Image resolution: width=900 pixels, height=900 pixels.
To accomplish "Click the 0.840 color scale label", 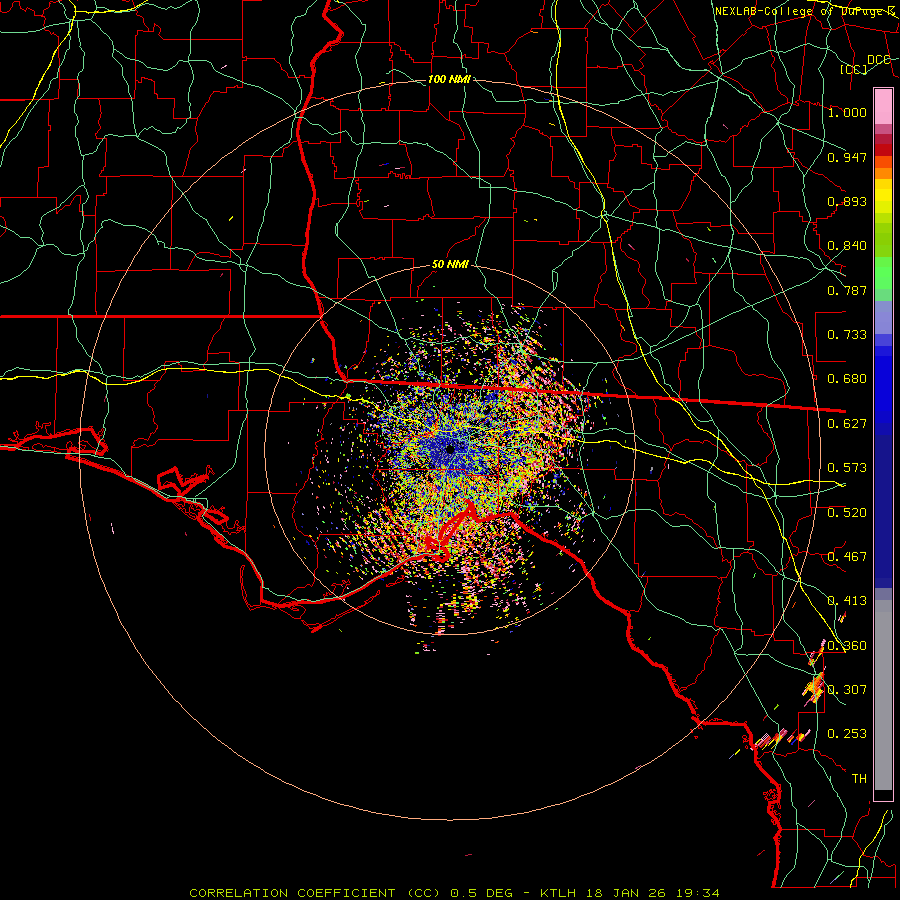I will tap(847, 246).
